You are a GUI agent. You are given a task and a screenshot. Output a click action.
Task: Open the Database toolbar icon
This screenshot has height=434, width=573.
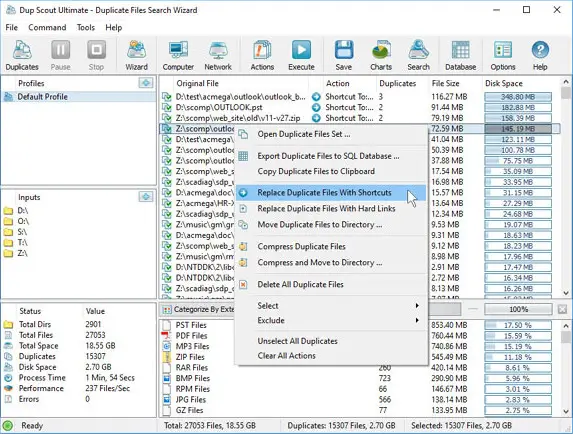[460, 50]
